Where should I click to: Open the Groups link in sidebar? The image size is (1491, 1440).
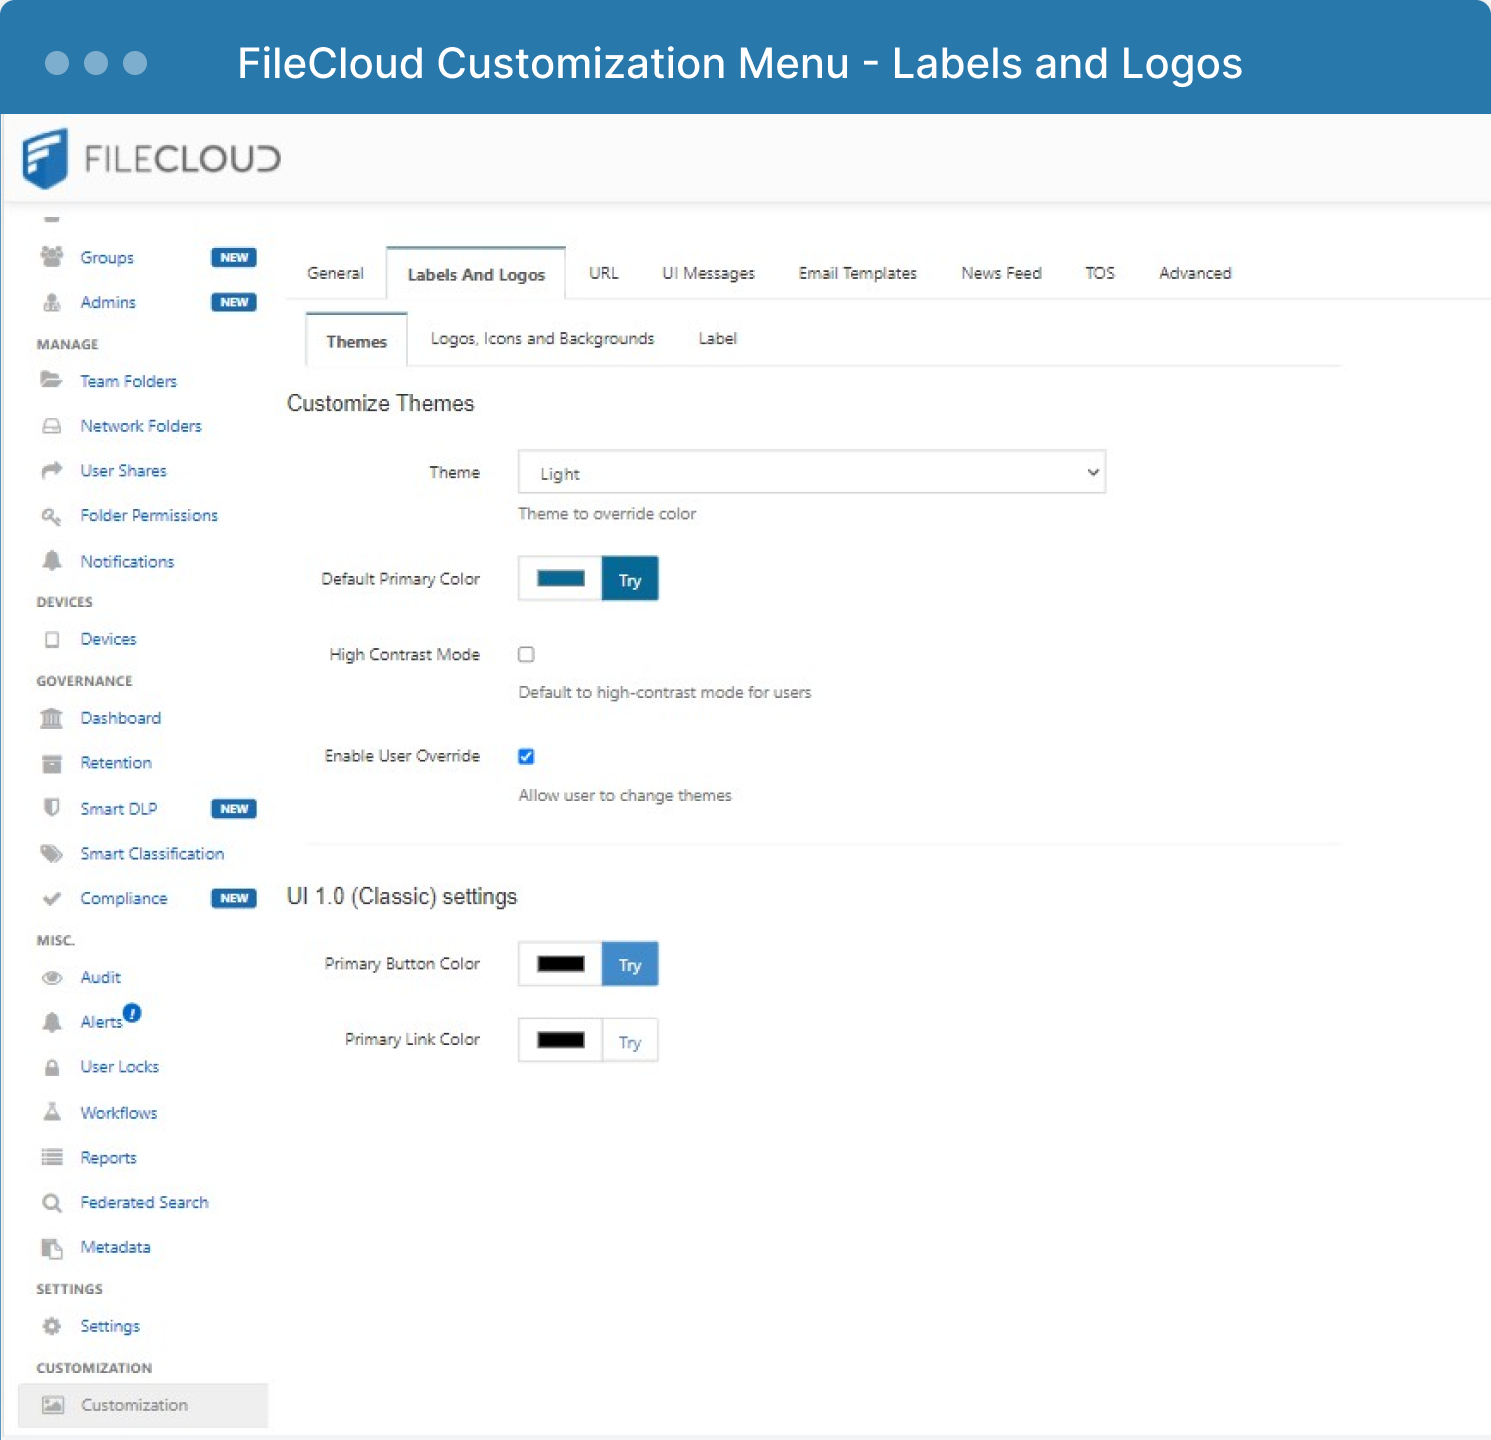107,257
